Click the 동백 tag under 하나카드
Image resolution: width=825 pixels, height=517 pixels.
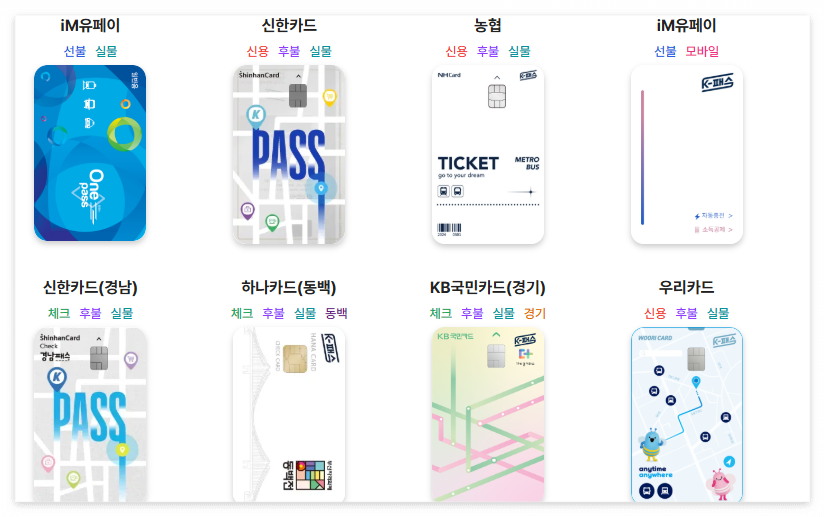point(336,313)
